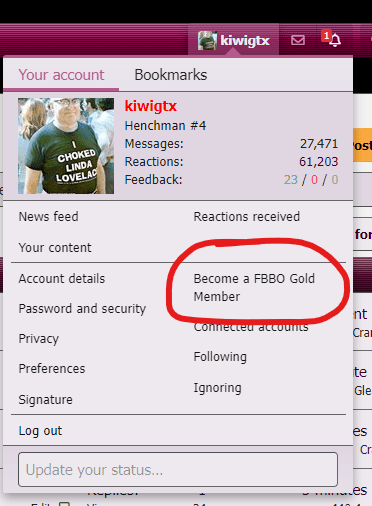The image size is (372, 506).
Task: Open Your content page
Action: point(55,248)
